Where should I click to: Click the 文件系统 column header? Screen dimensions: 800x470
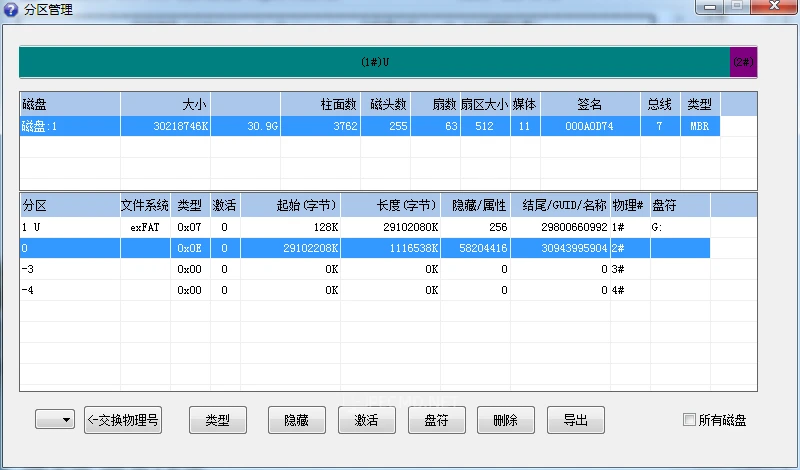point(145,205)
